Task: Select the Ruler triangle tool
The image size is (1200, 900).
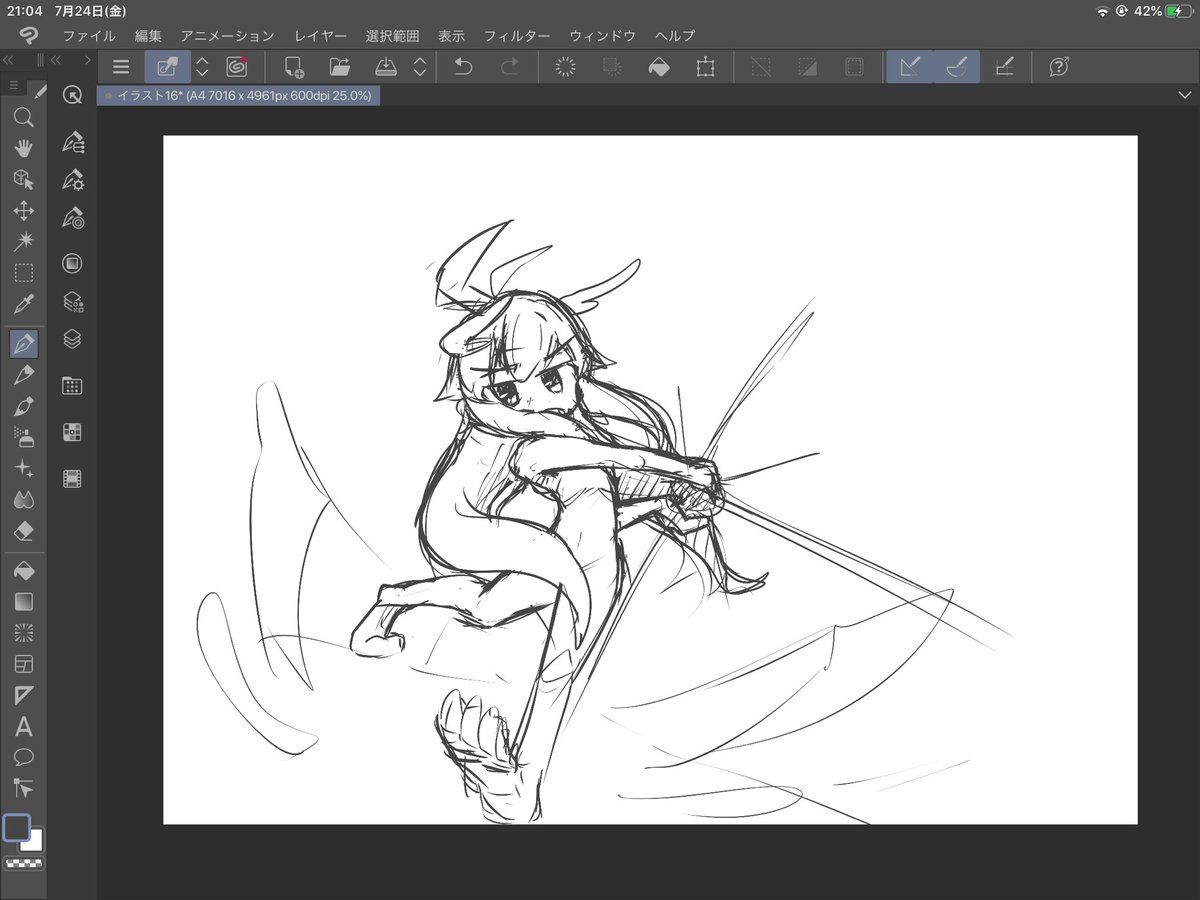Action: pyautogui.click(x=24, y=695)
